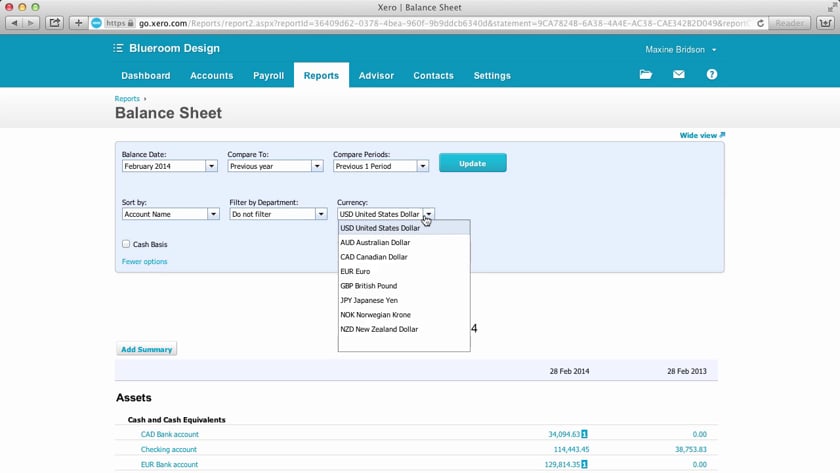Viewport: 840px width, 473px height.
Task: Click the footnote marker beside 34,094.63
Action: 584,434
